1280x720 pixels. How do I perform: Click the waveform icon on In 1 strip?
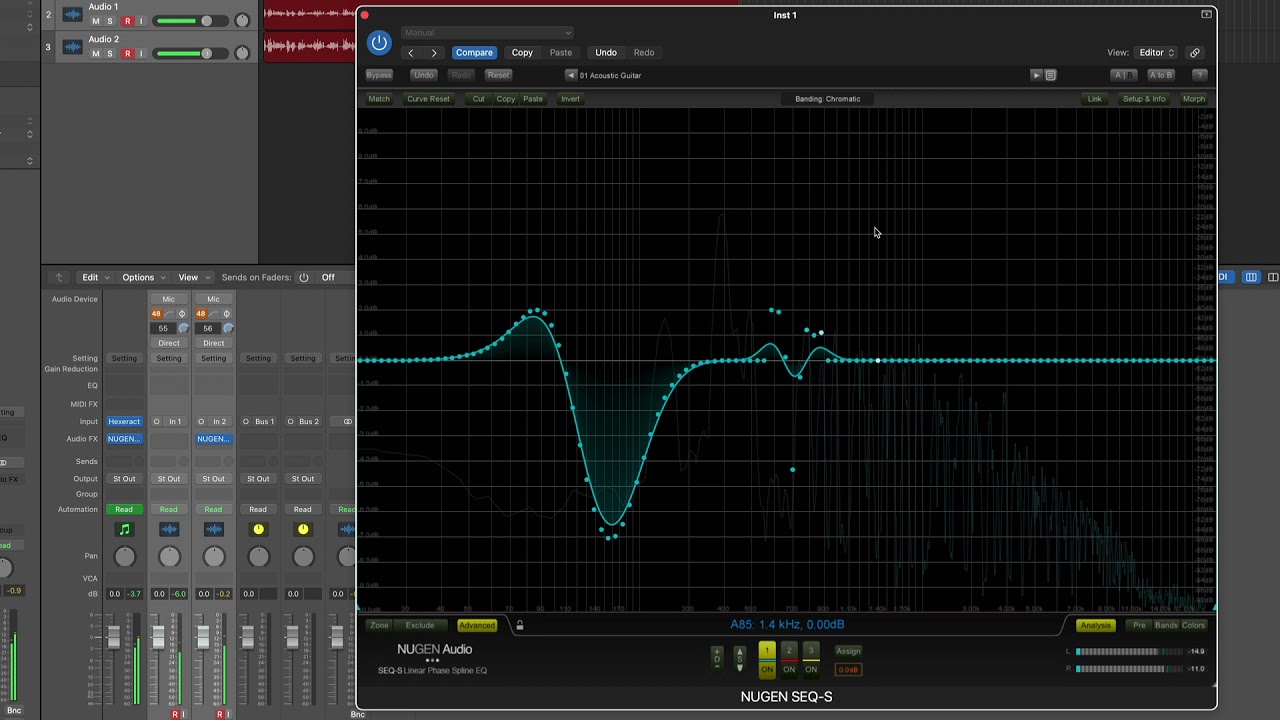[169, 529]
